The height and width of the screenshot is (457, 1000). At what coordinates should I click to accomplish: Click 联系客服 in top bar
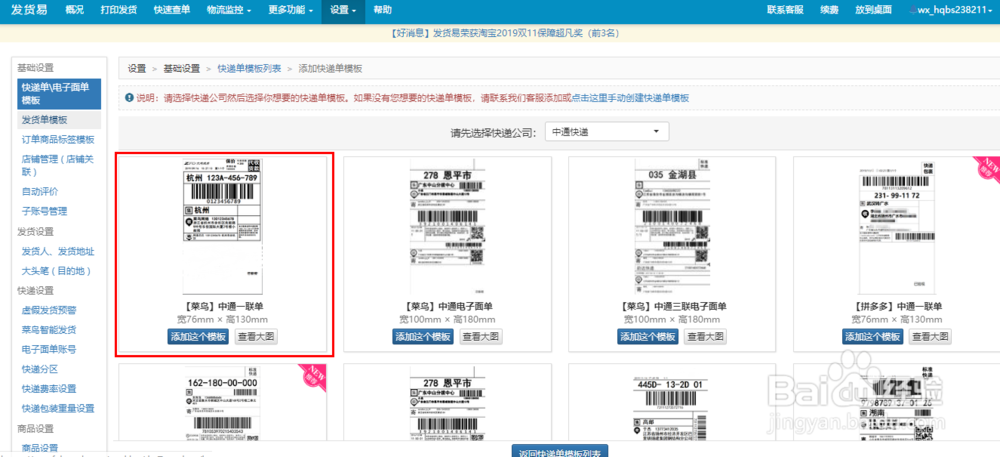[785, 10]
